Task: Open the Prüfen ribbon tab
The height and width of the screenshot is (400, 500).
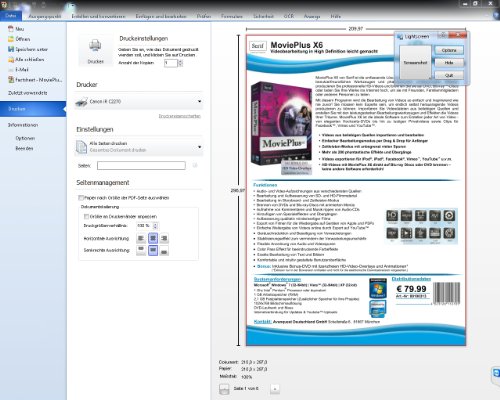Action: pos(204,16)
